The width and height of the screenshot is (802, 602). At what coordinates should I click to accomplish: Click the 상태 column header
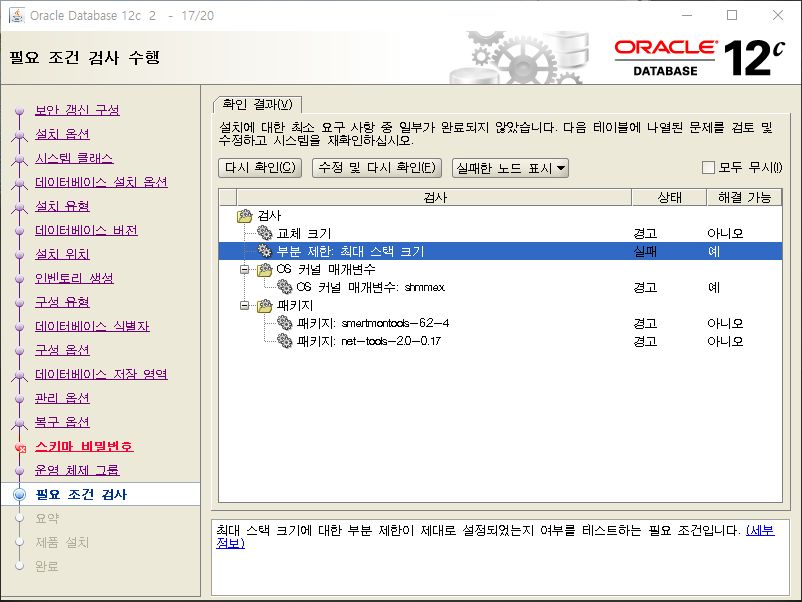[x=669, y=197]
